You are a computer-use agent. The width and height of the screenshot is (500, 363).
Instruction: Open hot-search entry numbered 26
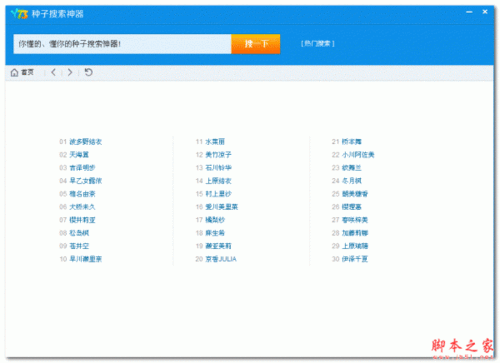(x=352, y=207)
